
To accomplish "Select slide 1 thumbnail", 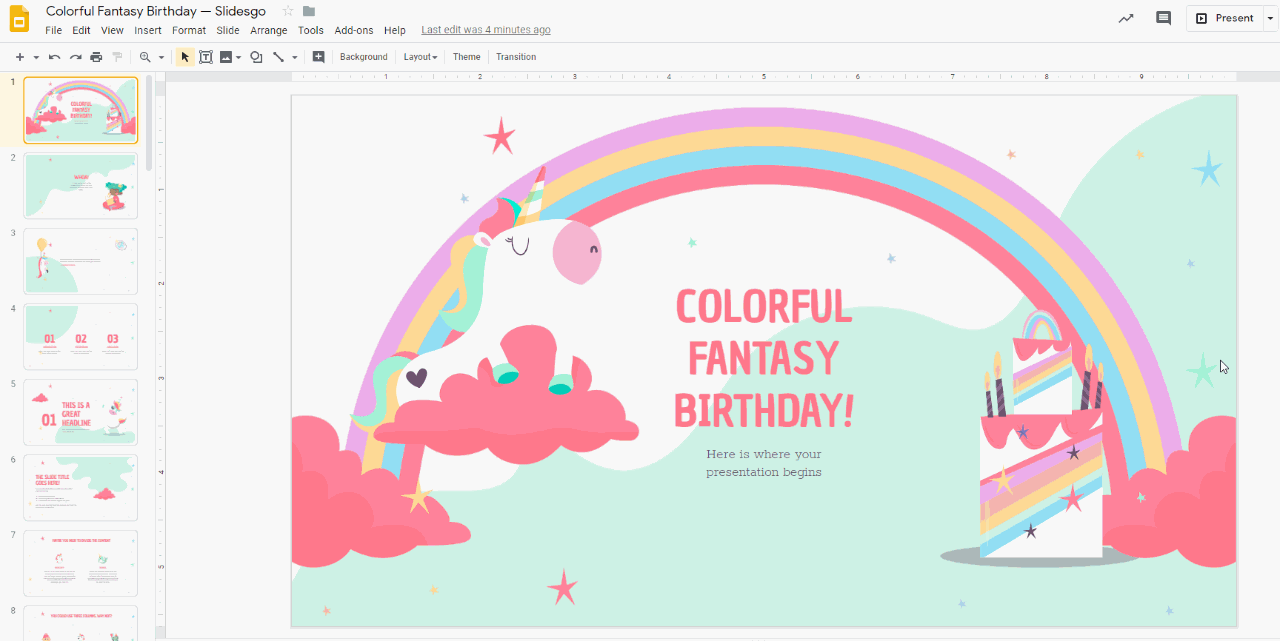I will tap(81, 110).
